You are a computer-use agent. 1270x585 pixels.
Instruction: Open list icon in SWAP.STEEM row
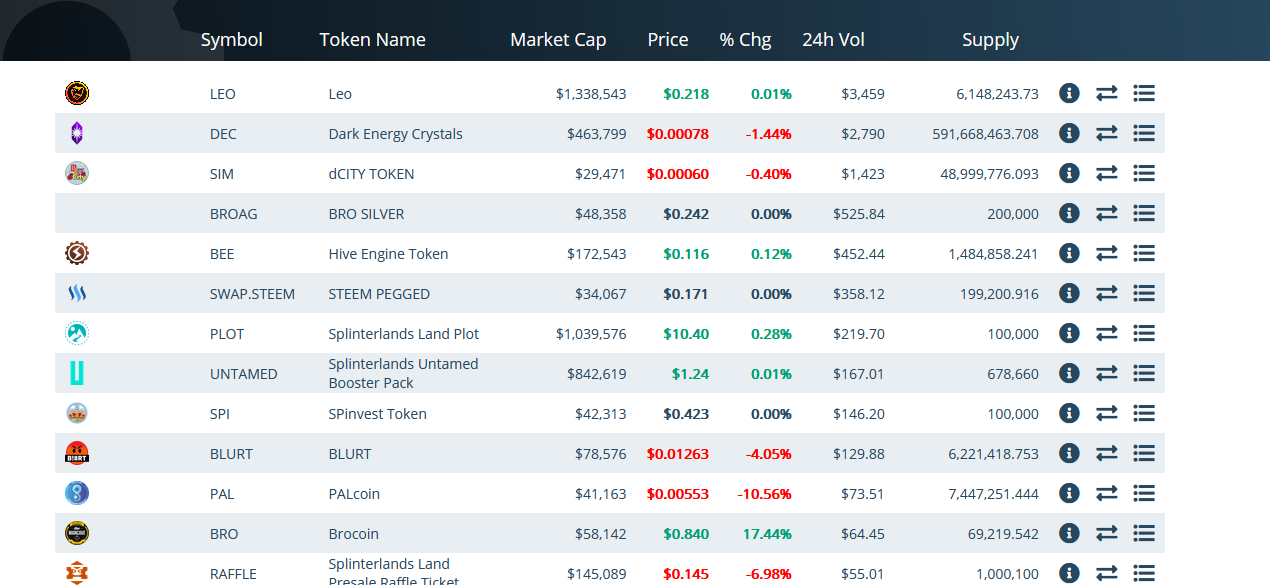(x=1144, y=293)
